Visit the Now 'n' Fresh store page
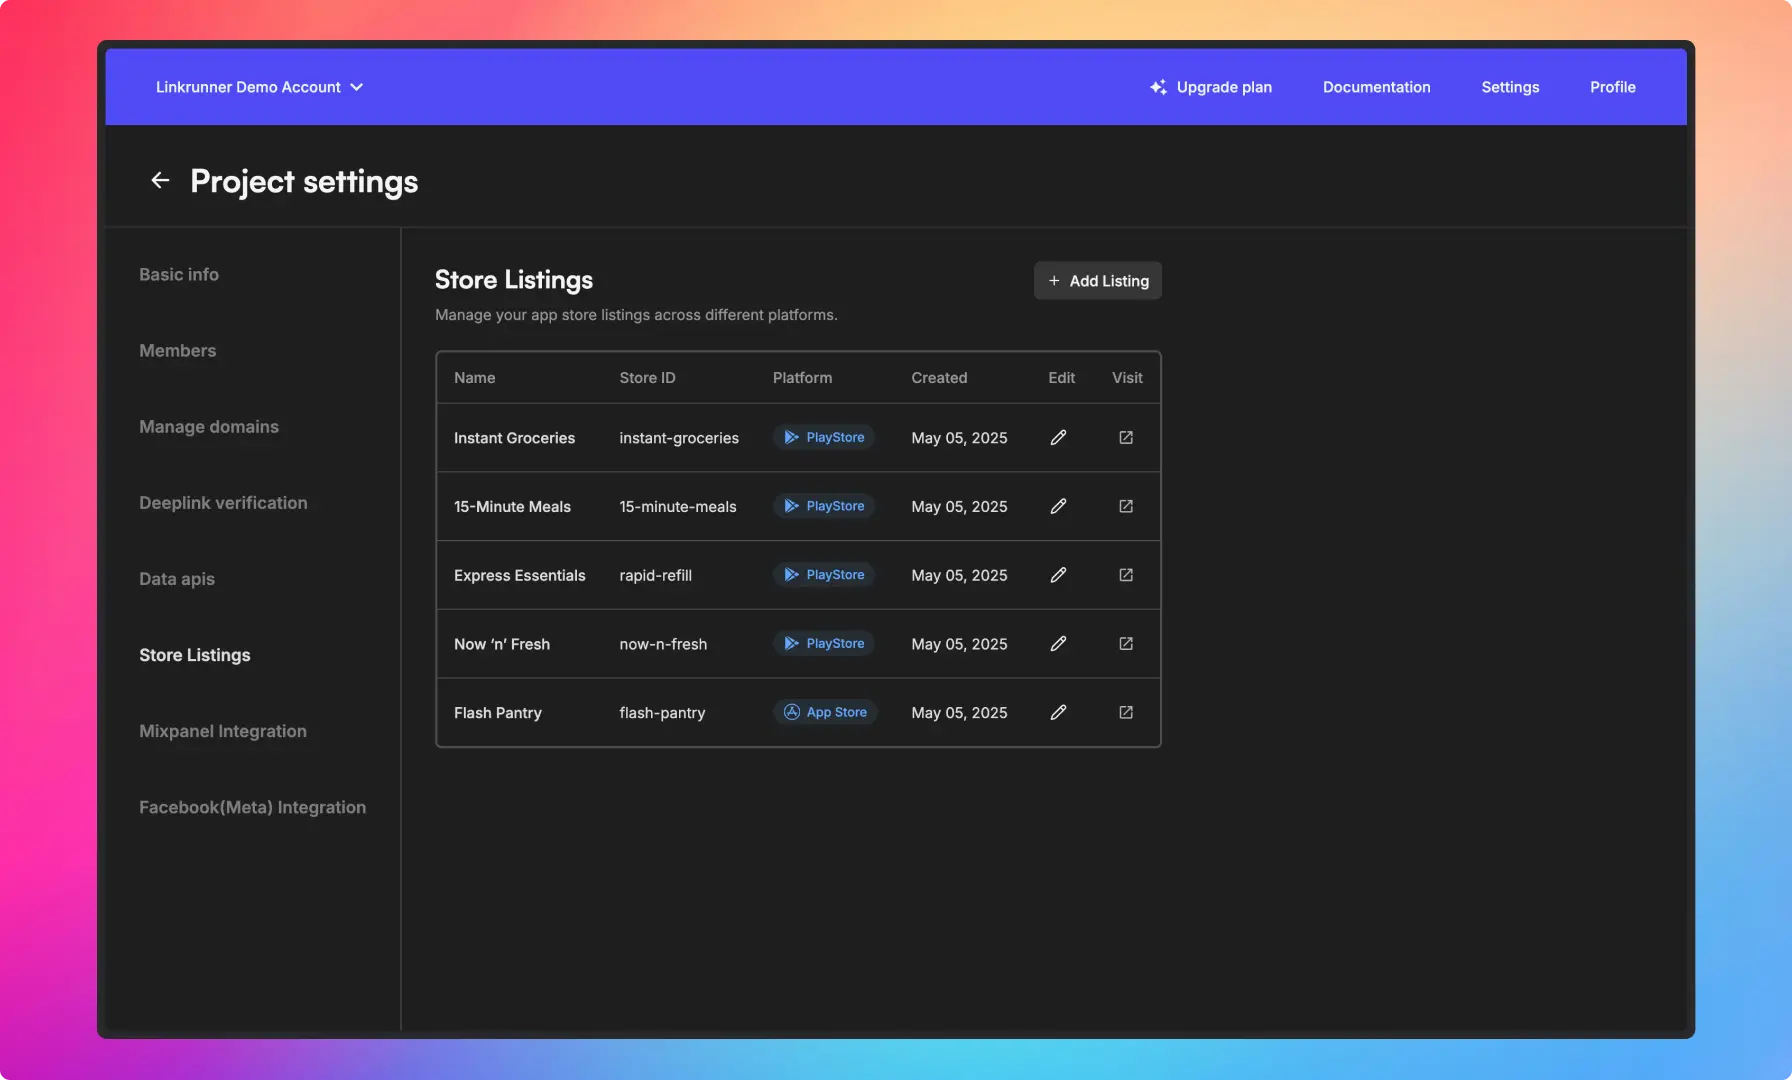Viewport: 1792px width, 1080px height. pos(1126,644)
